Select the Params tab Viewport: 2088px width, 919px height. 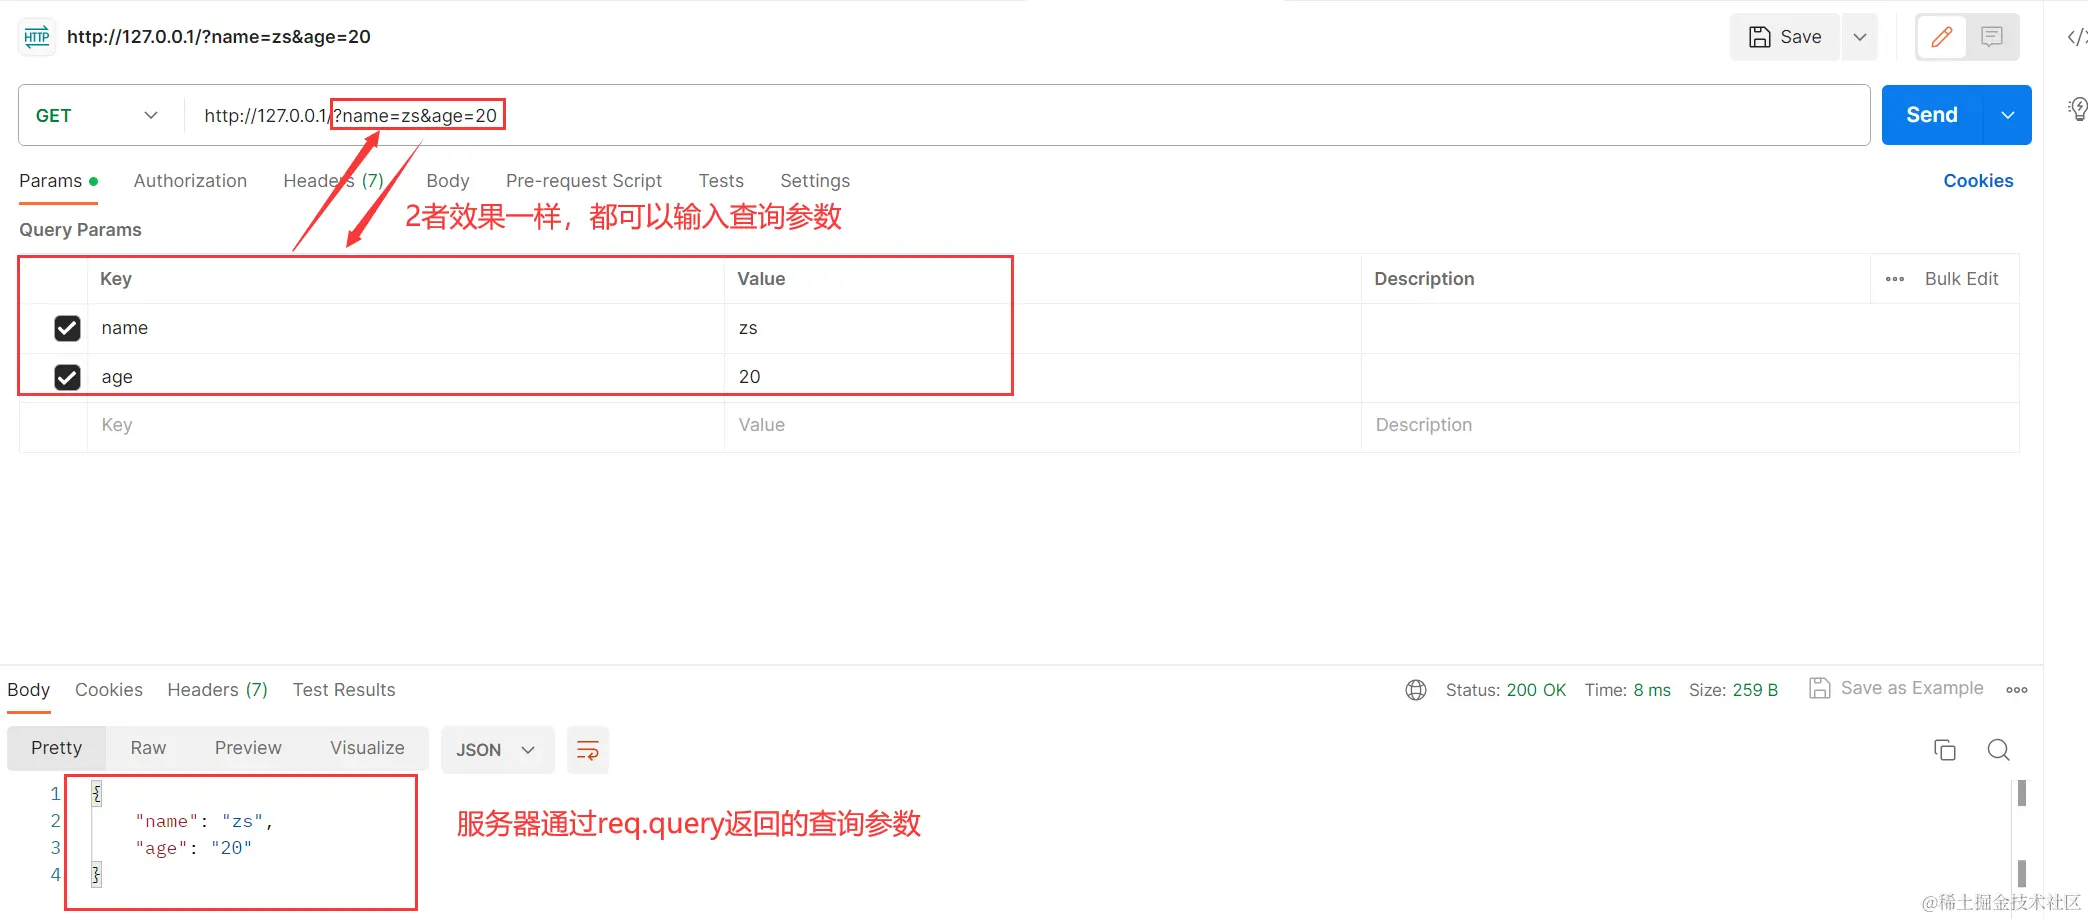(x=58, y=181)
